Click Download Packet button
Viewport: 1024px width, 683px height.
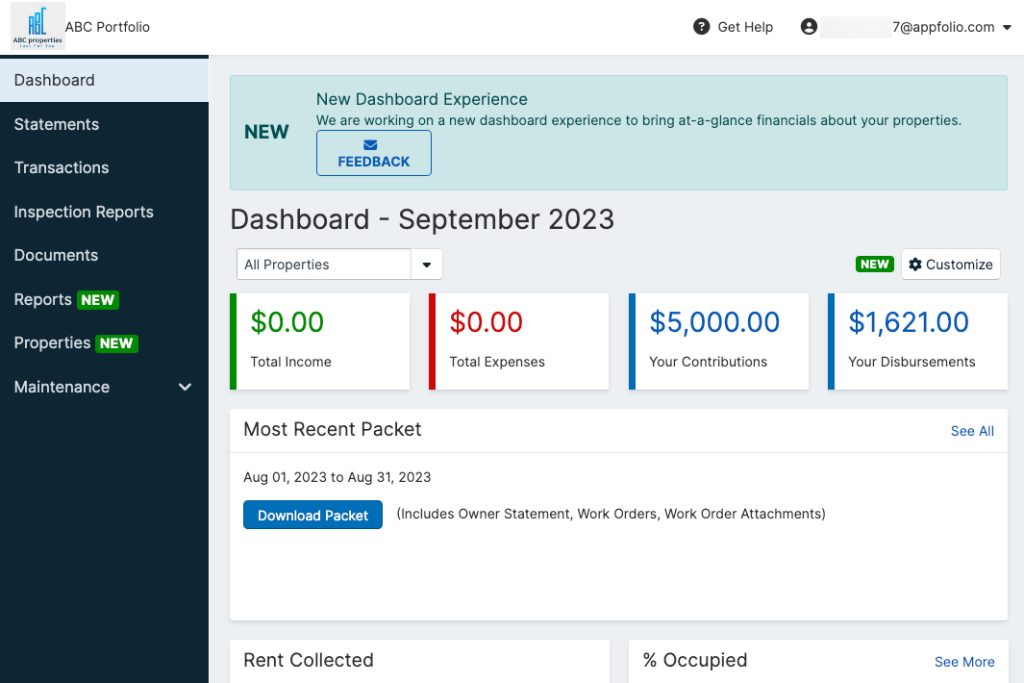313,515
